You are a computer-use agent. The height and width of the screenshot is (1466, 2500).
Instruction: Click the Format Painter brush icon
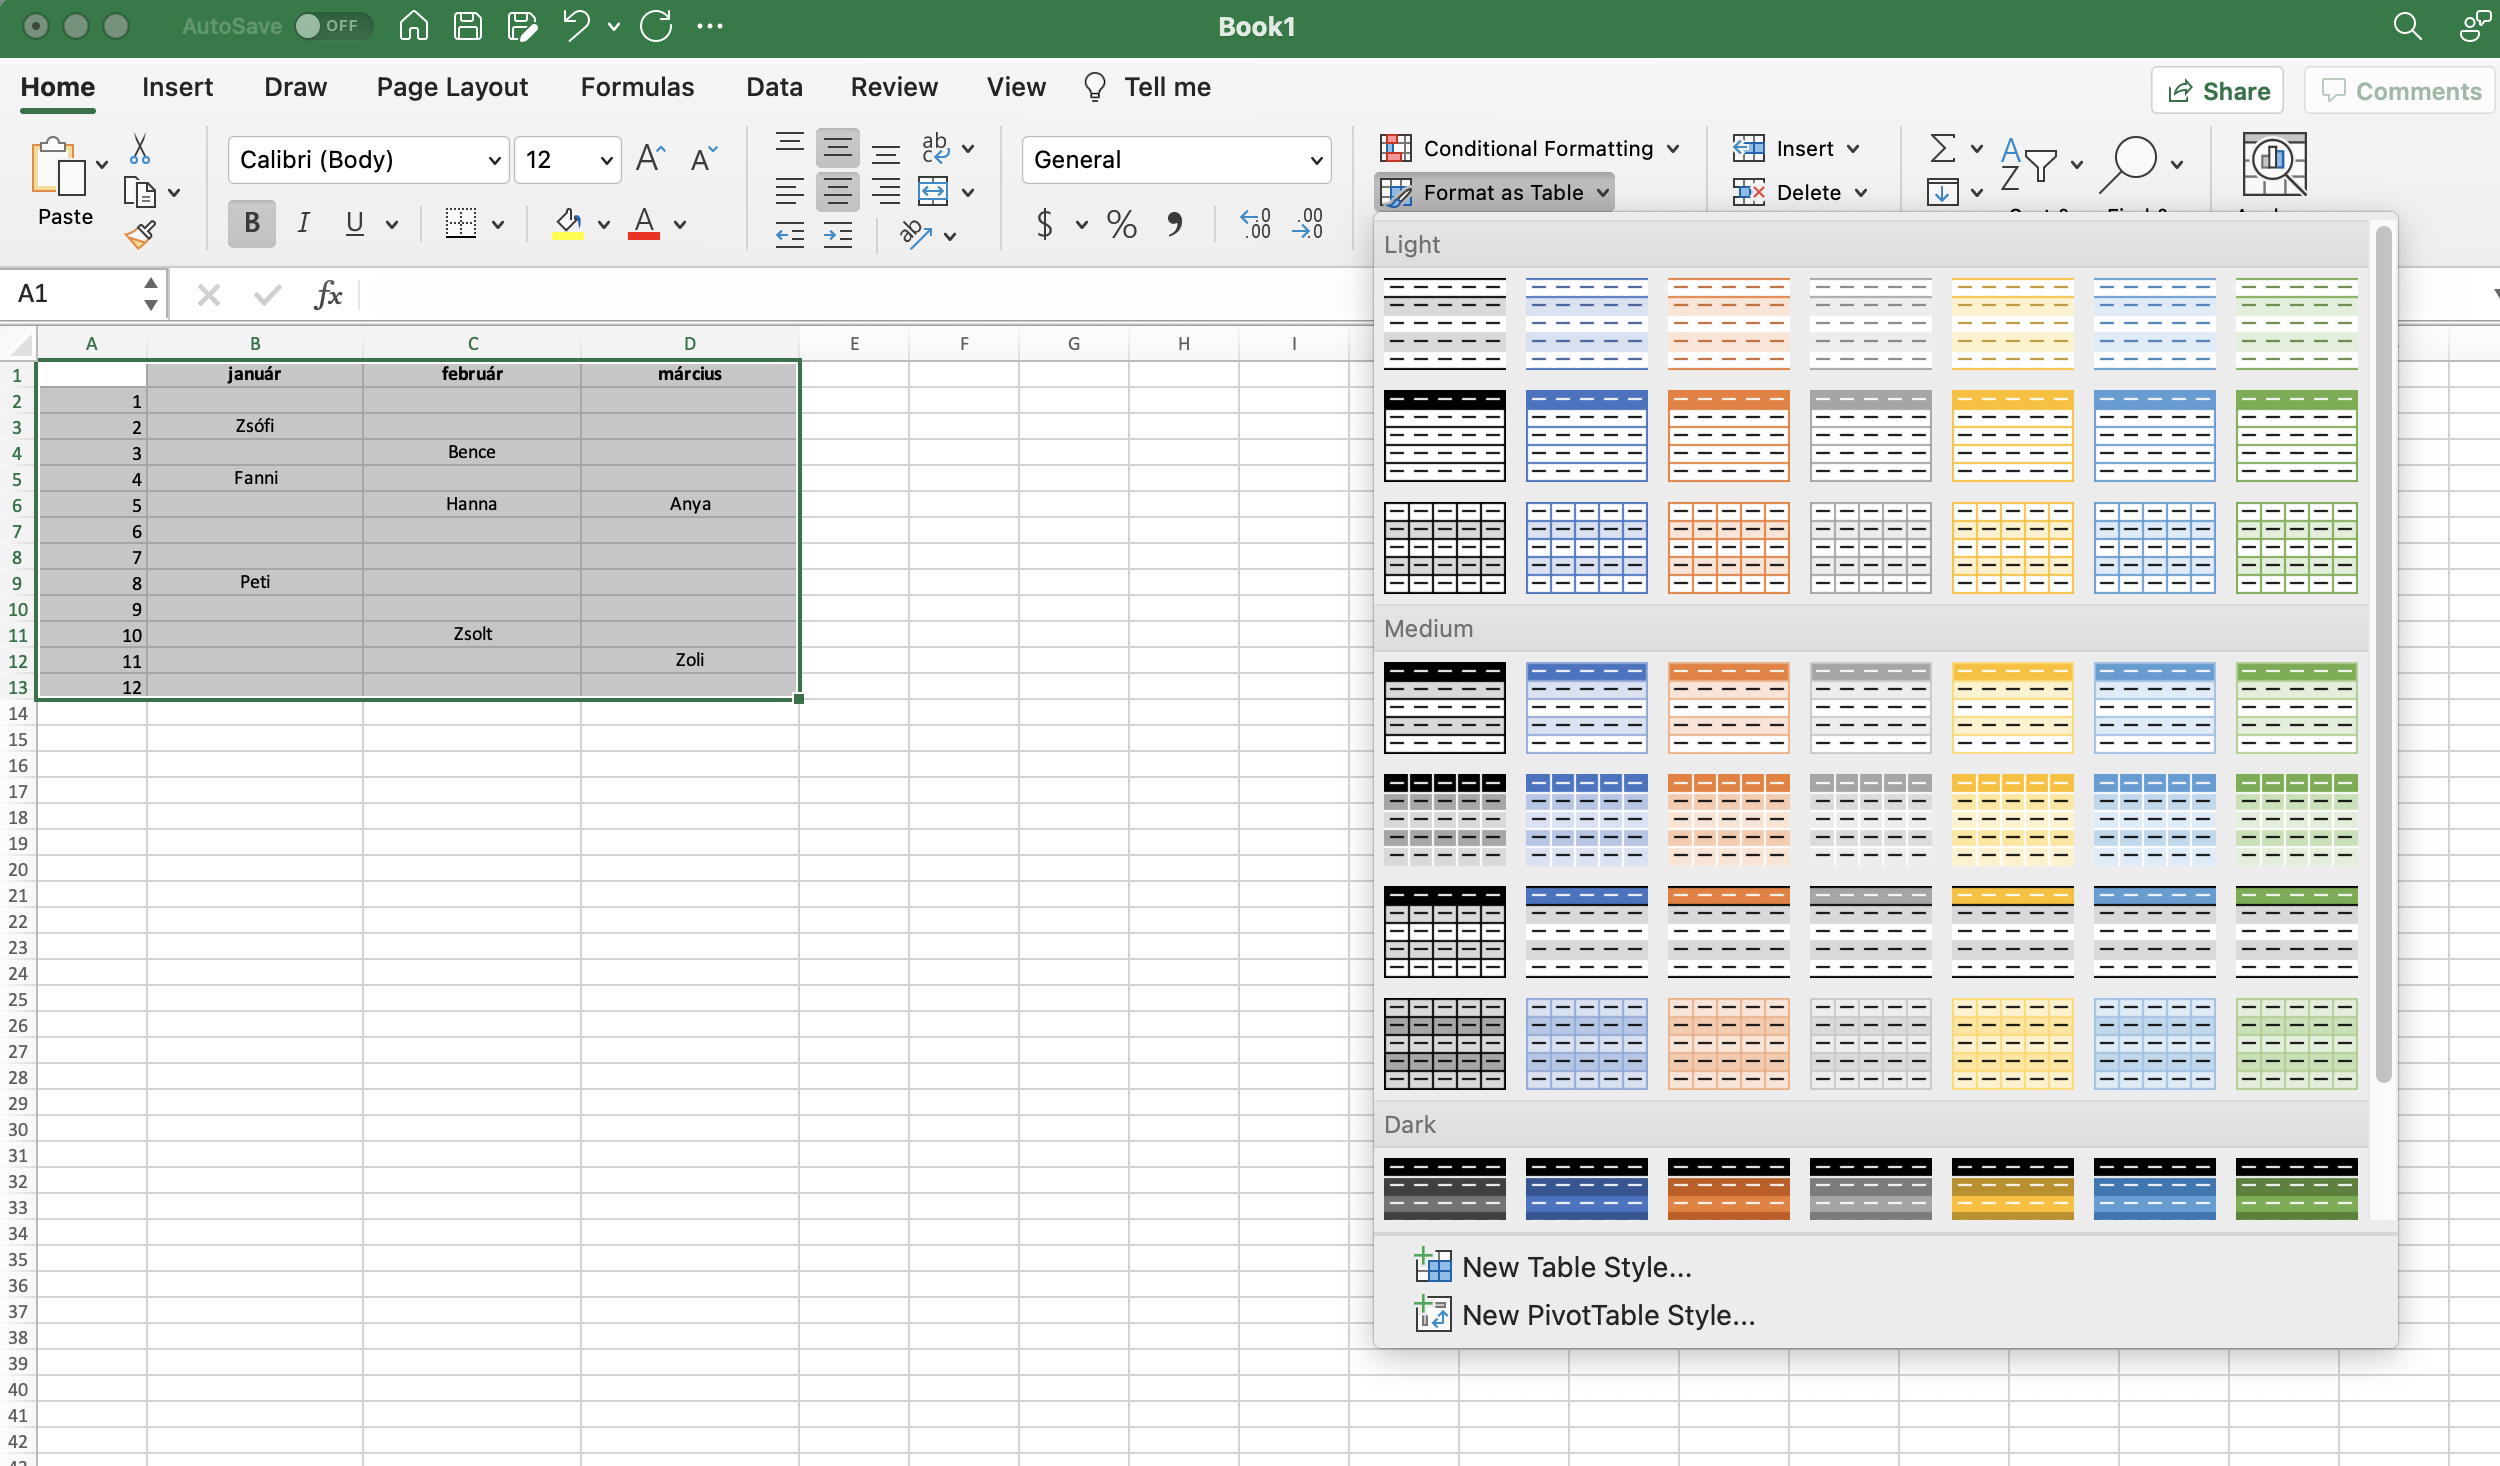click(141, 235)
